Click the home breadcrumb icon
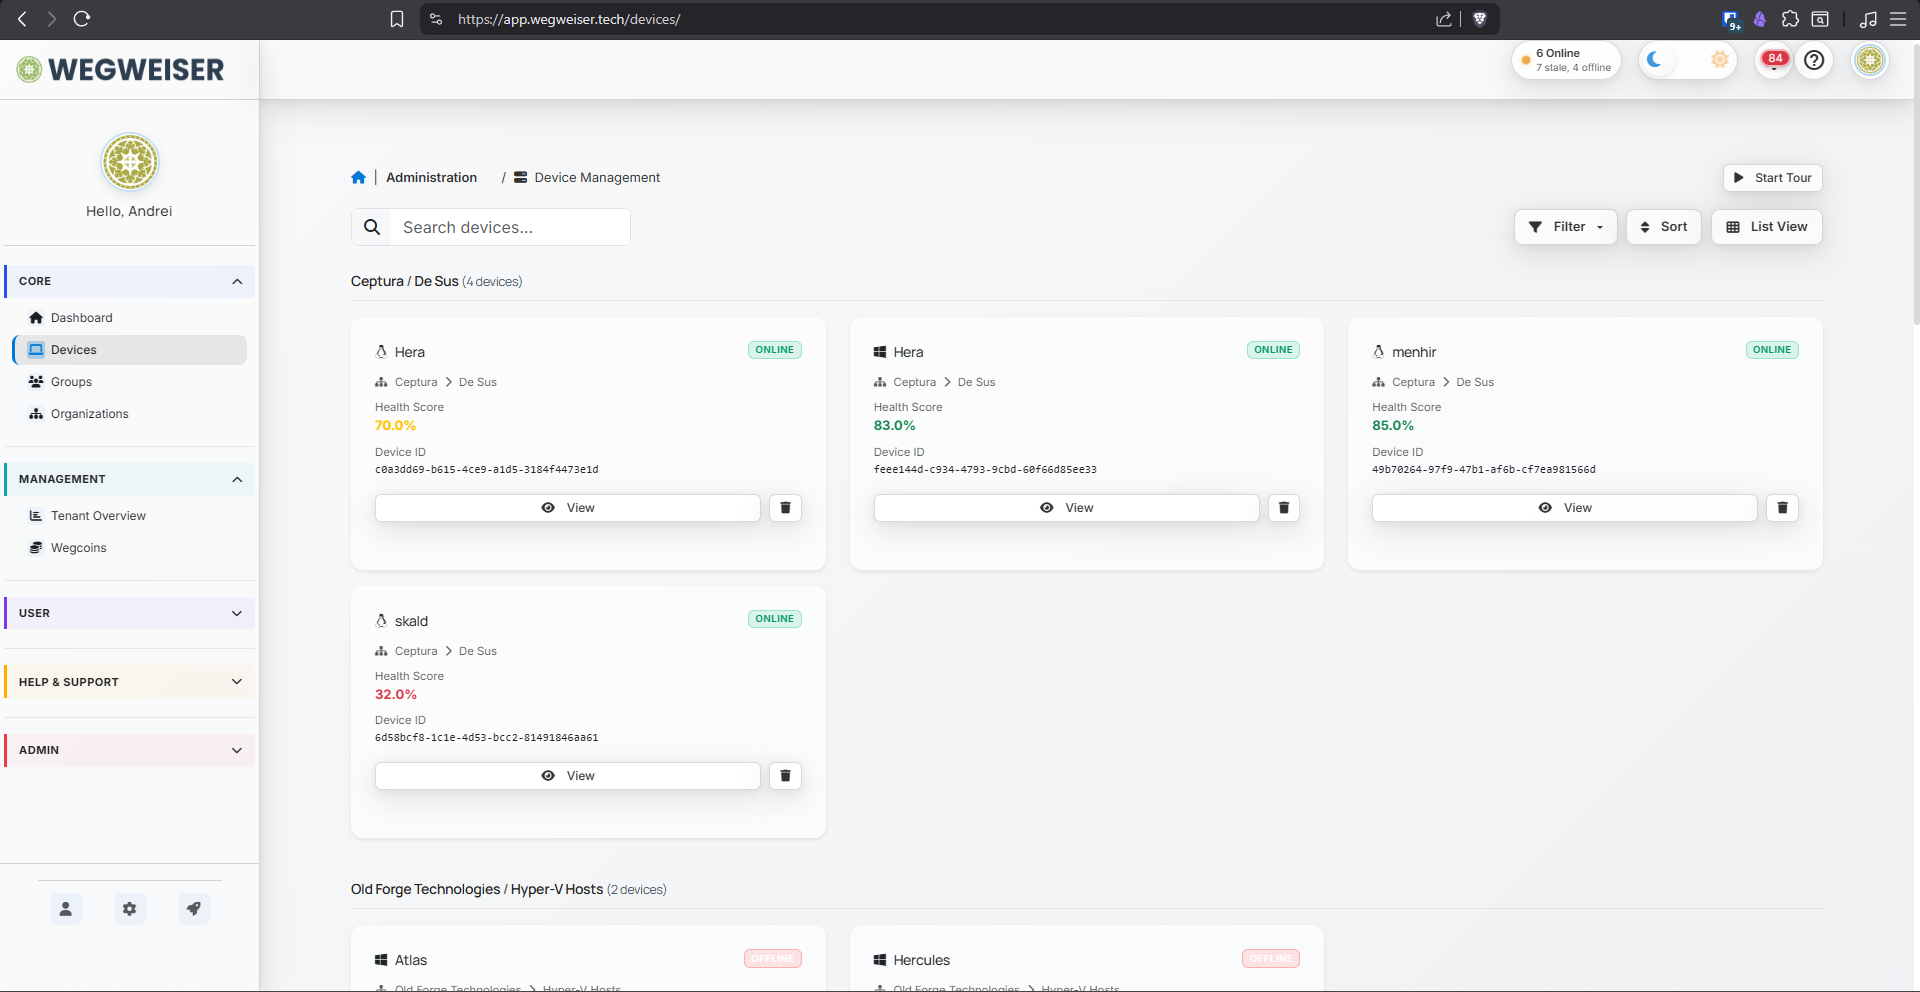The width and height of the screenshot is (1920, 992). tap(358, 178)
